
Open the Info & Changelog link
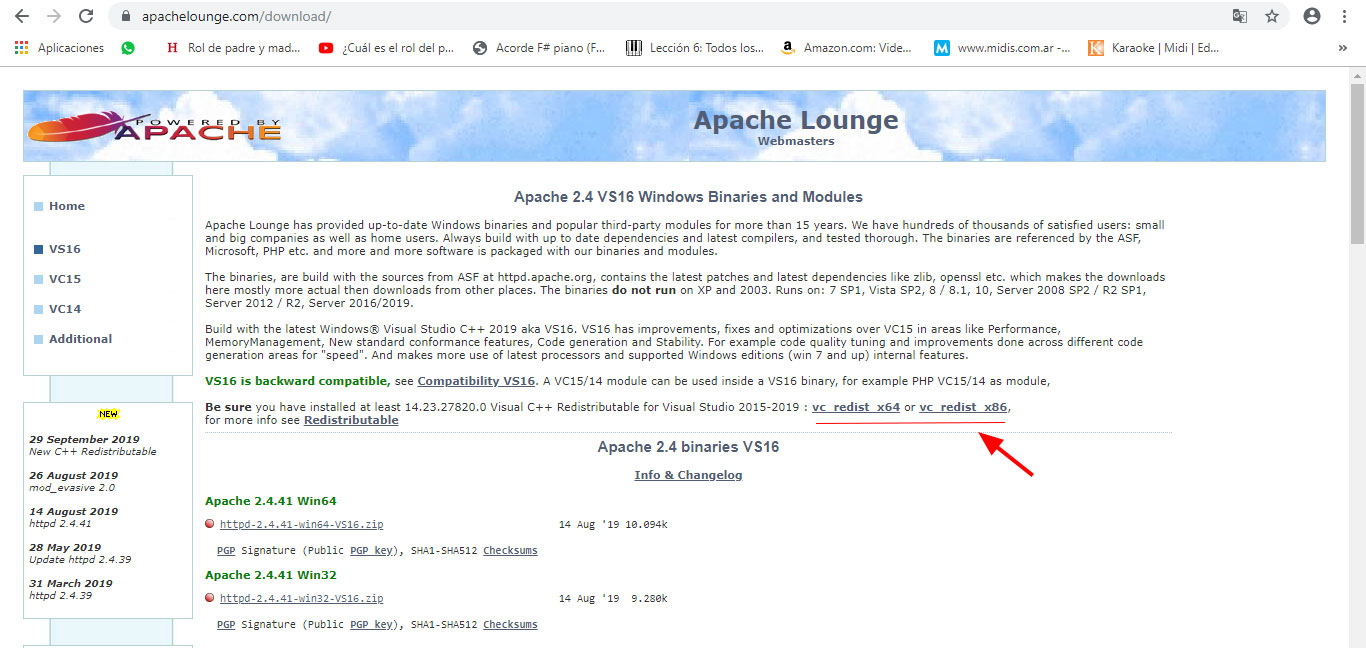(688, 475)
